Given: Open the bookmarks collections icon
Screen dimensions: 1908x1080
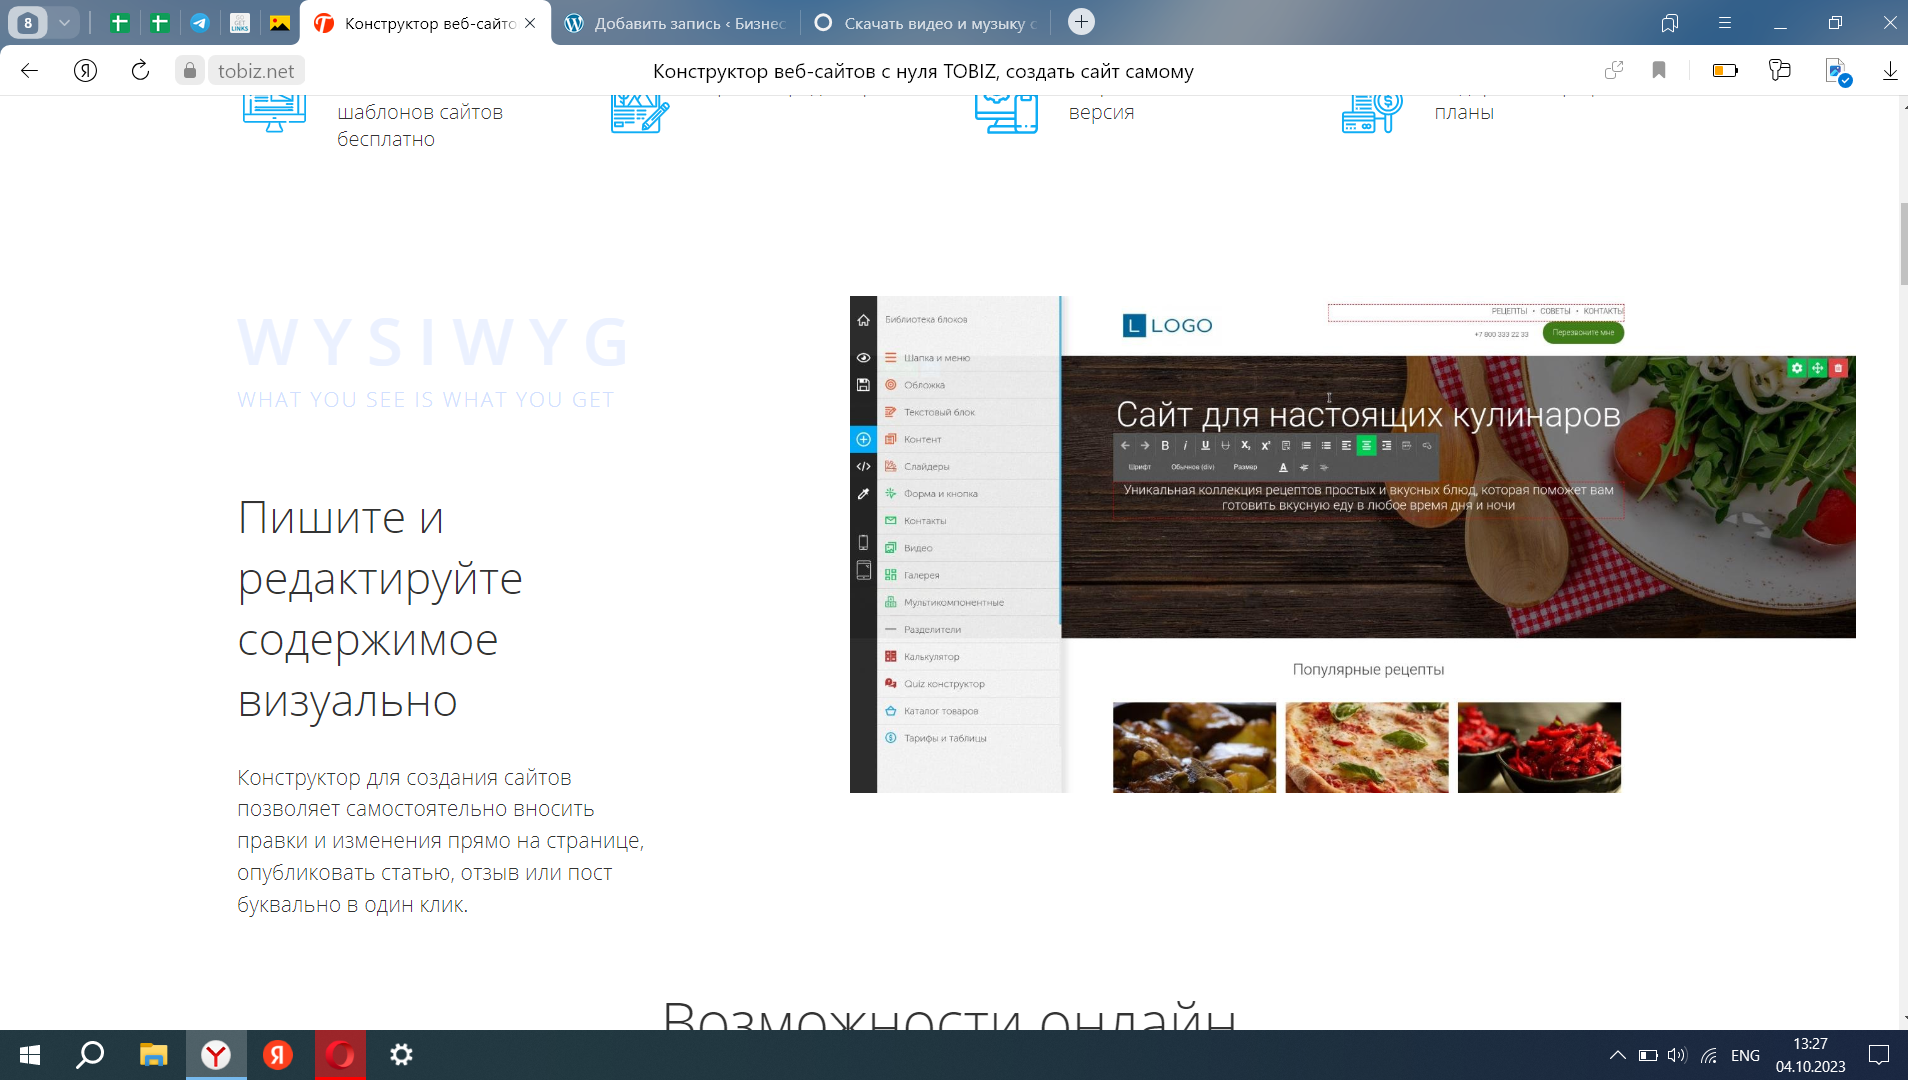Looking at the screenshot, I should [x=1669, y=23].
